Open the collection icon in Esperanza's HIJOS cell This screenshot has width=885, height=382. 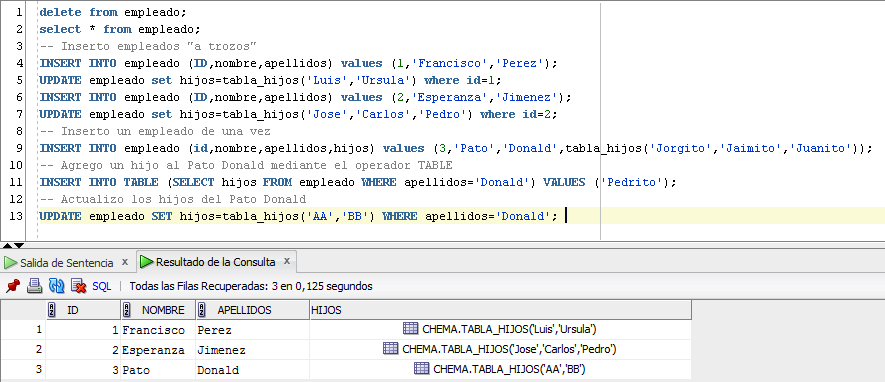[x=391, y=349]
